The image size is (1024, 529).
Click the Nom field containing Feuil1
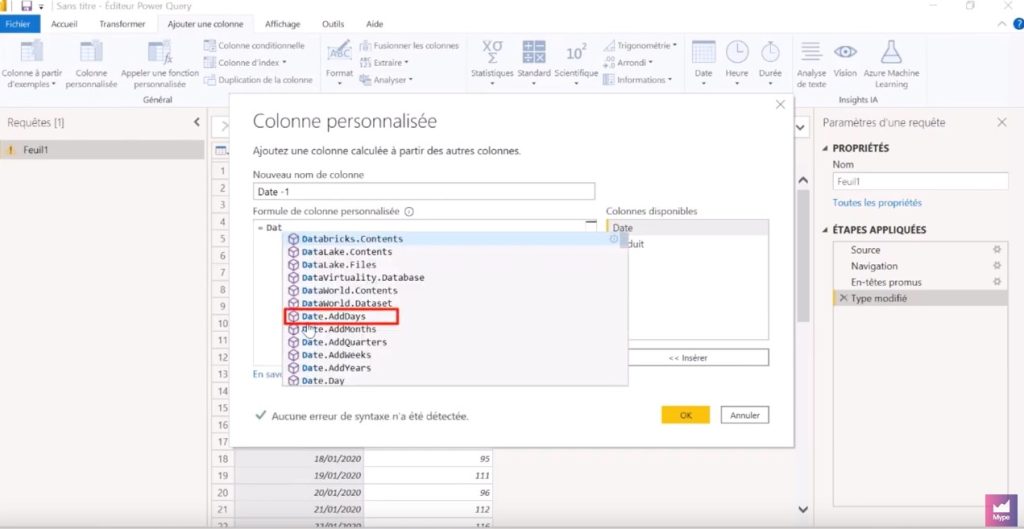(x=921, y=182)
